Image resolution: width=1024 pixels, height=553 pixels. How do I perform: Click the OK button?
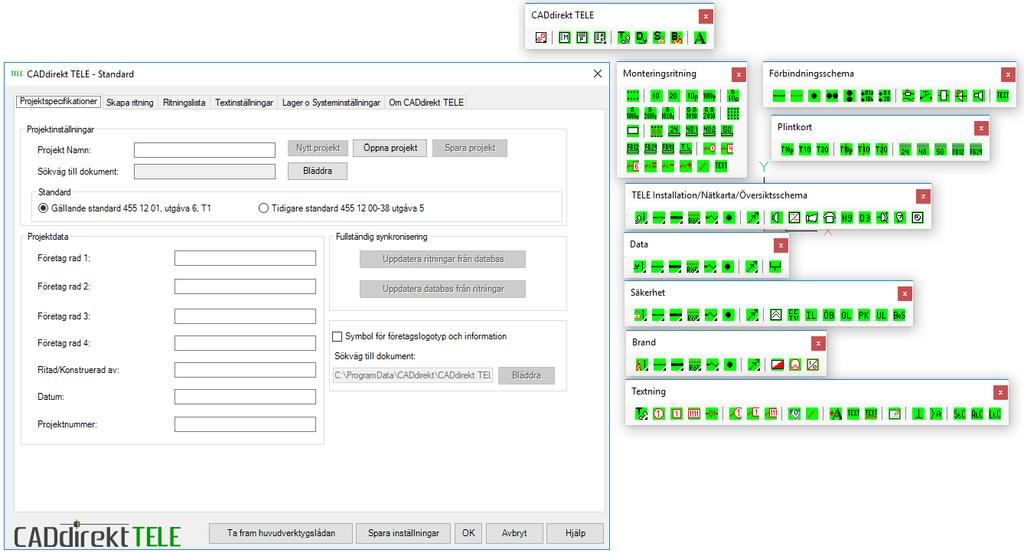pyautogui.click(x=468, y=533)
